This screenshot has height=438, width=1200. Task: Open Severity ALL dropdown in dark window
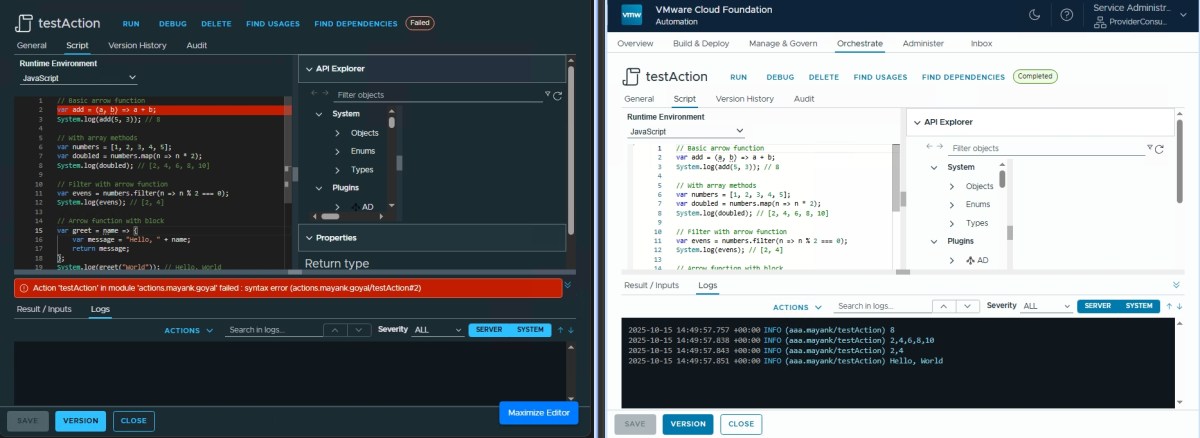(437, 330)
